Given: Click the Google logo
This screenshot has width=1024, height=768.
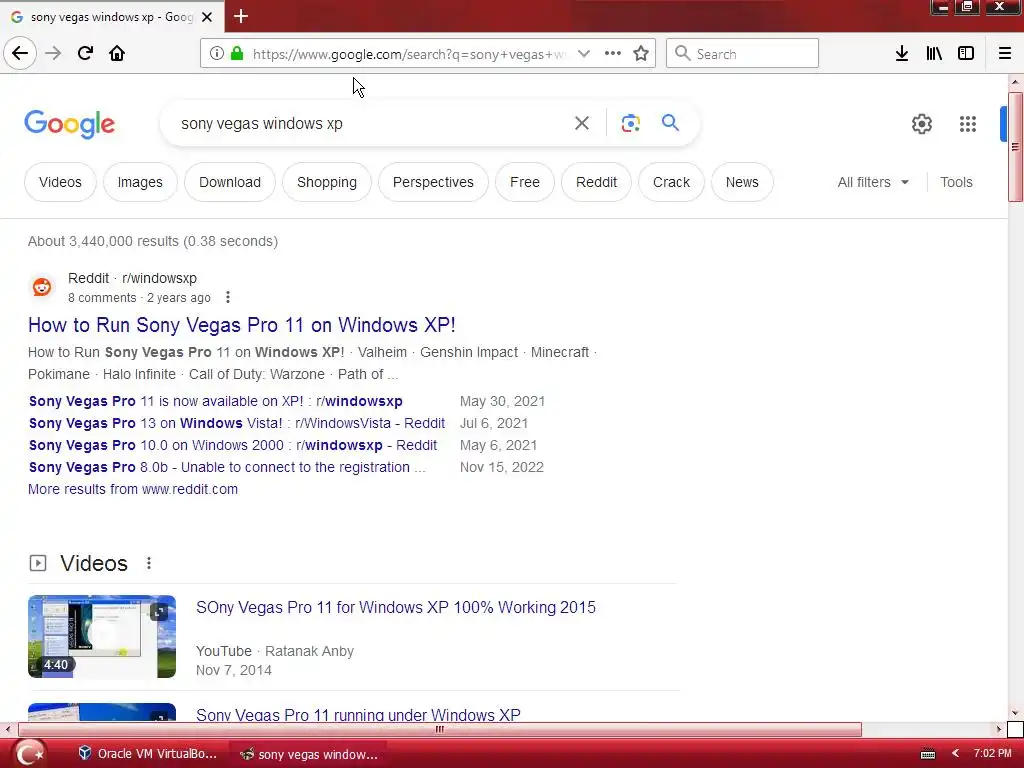Looking at the screenshot, I should pyautogui.click(x=70, y=124).
